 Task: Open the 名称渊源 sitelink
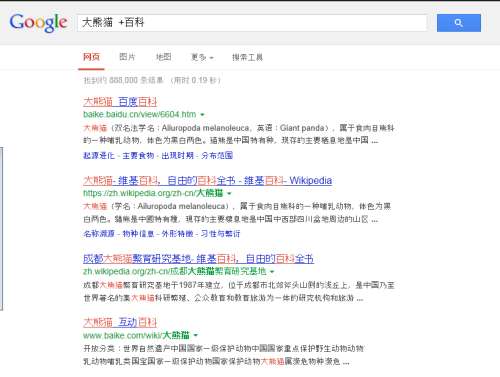click(99, 234)
